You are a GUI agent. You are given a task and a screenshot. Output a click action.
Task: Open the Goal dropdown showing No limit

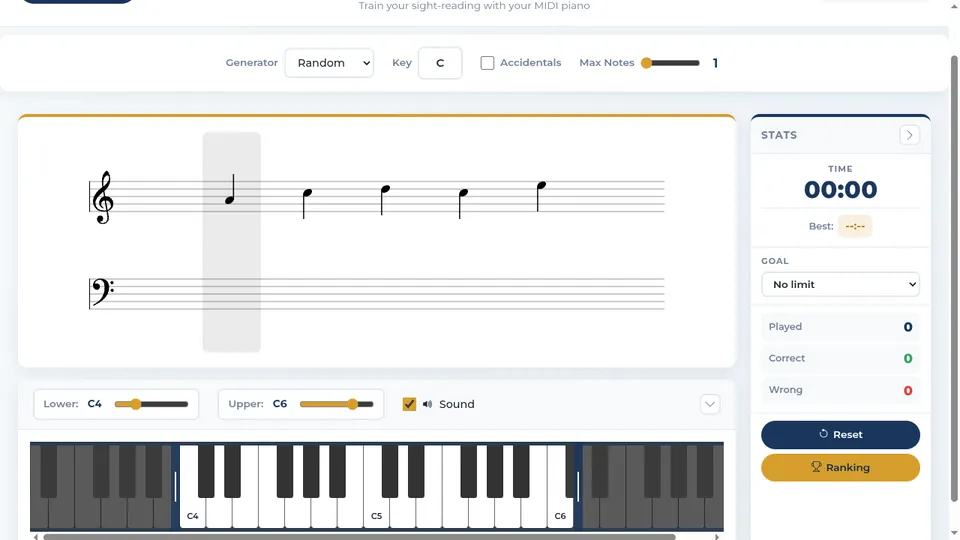point(840,285)
